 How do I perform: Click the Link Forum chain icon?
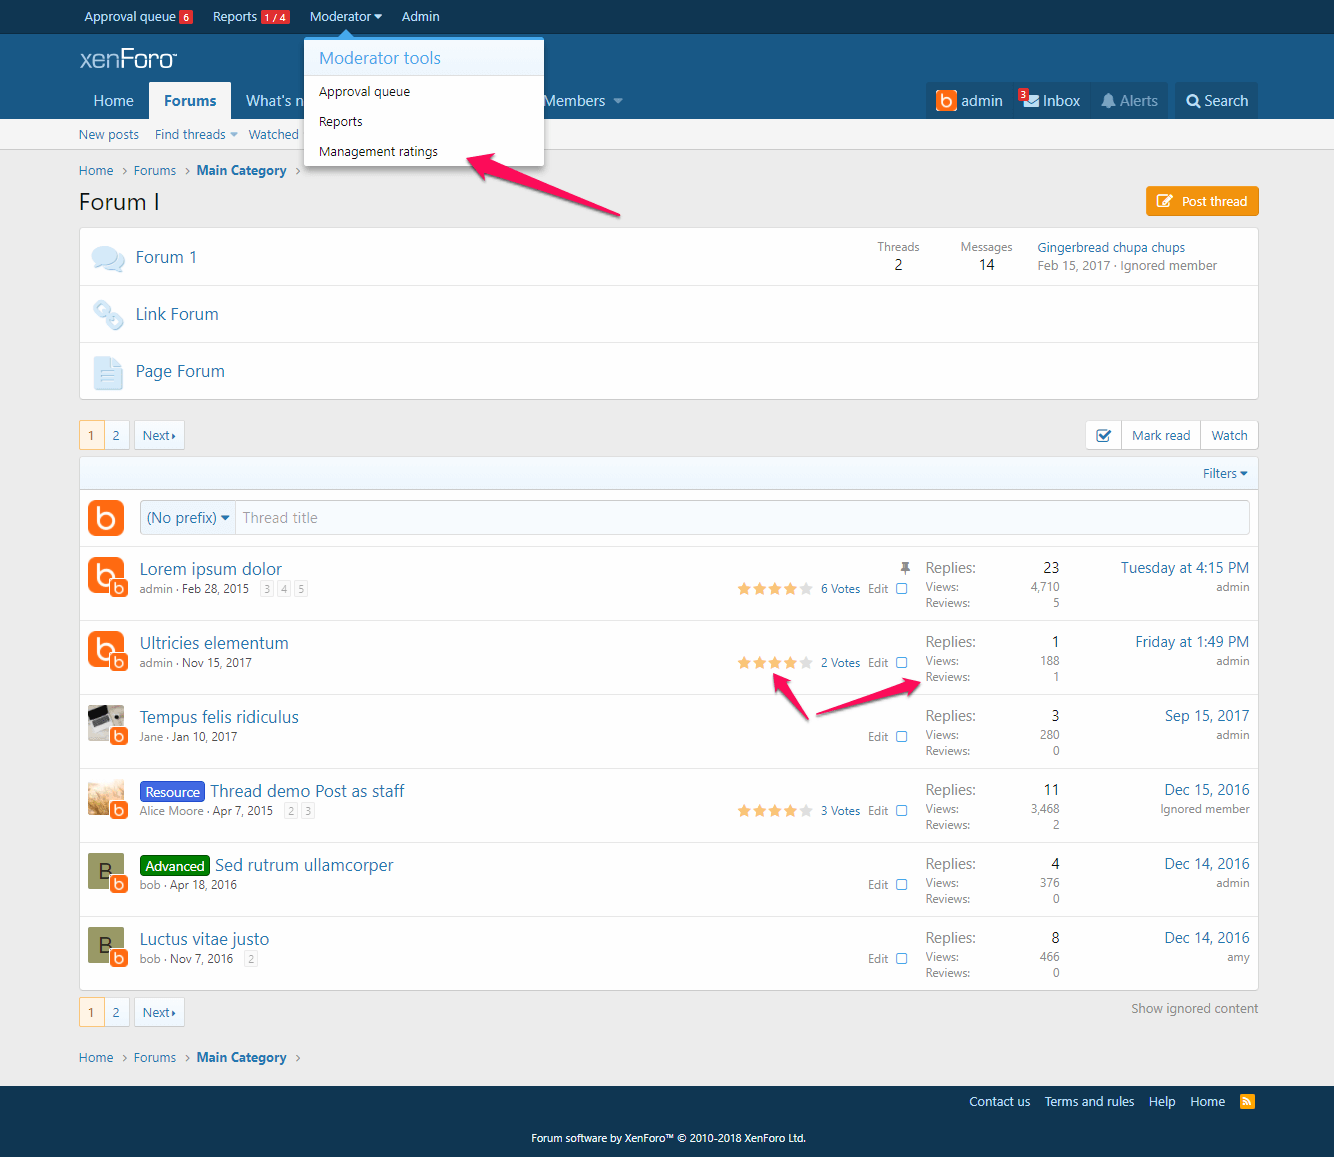click(x=107, y=315)
